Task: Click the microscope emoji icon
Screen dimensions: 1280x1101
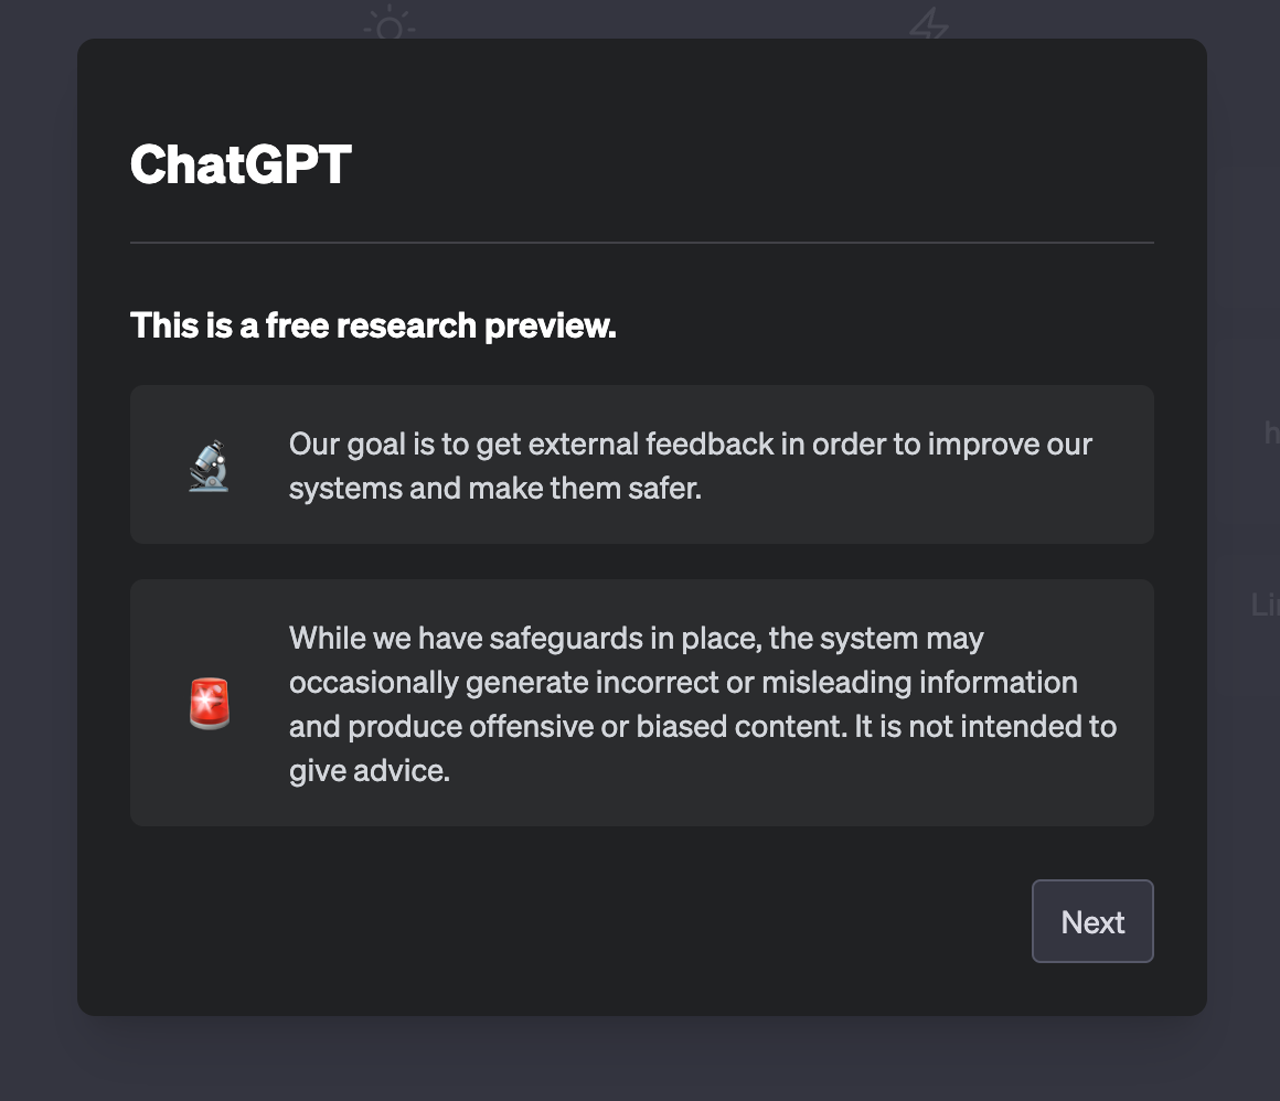Action: (x=209, y=466)
